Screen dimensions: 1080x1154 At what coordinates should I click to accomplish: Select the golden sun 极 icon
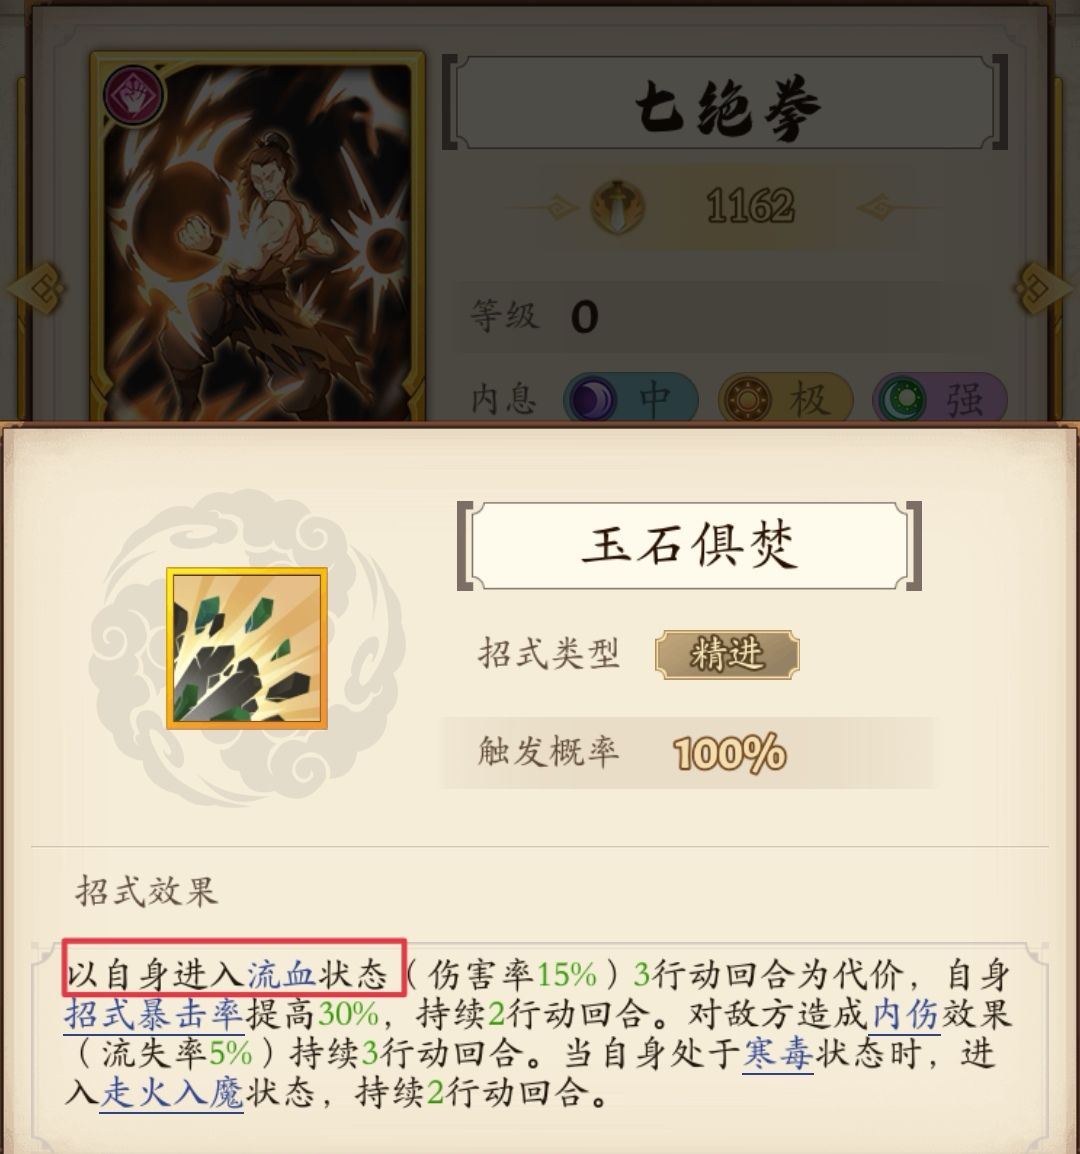(748, 400)
